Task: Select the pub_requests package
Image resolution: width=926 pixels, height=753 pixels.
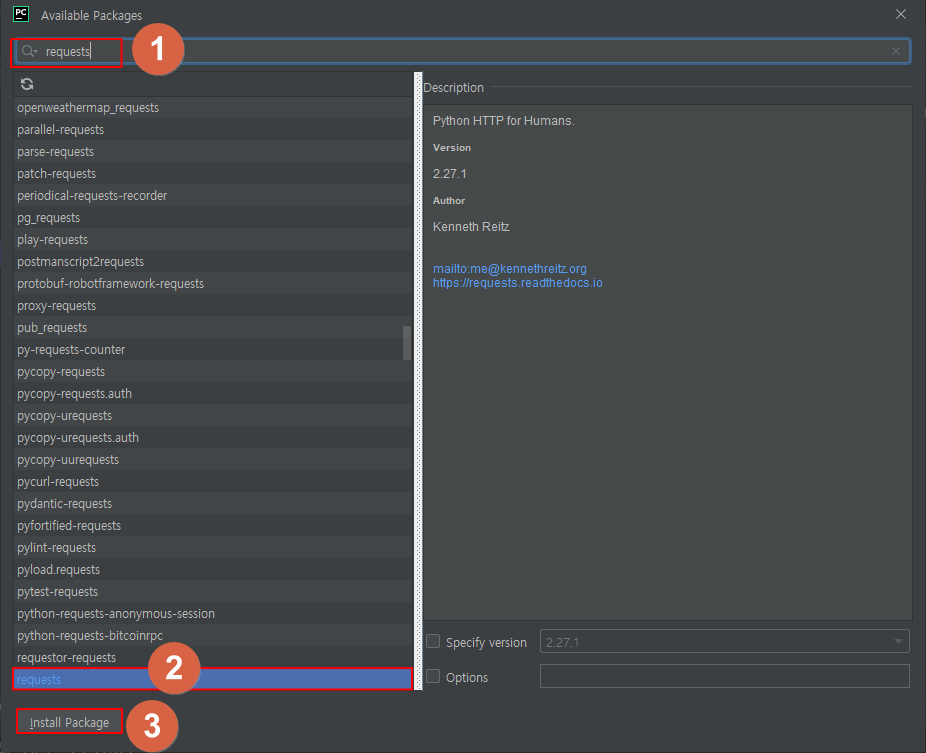Action: tap(213, 327)
